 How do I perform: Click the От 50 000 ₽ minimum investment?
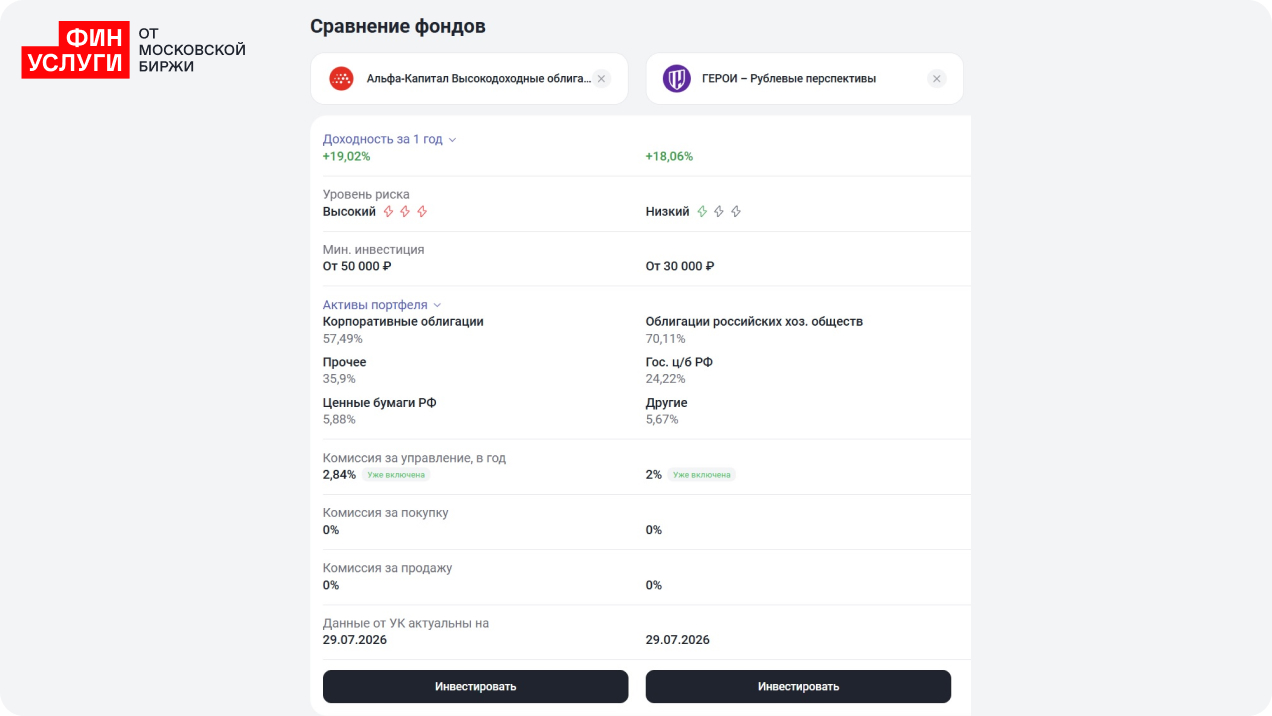357,266
